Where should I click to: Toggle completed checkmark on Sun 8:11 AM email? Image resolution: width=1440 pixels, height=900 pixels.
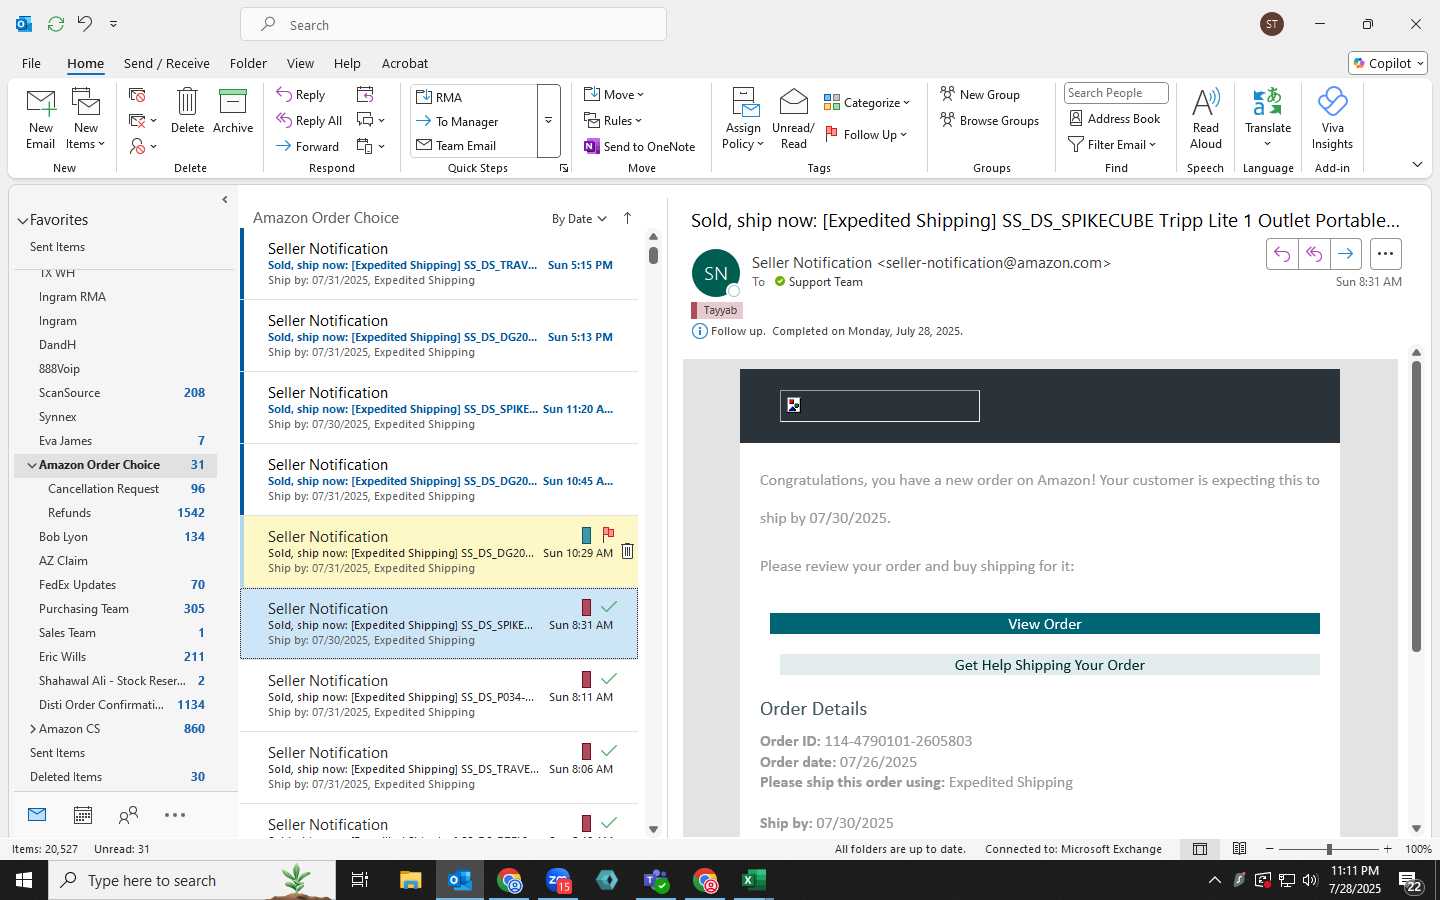609,678
